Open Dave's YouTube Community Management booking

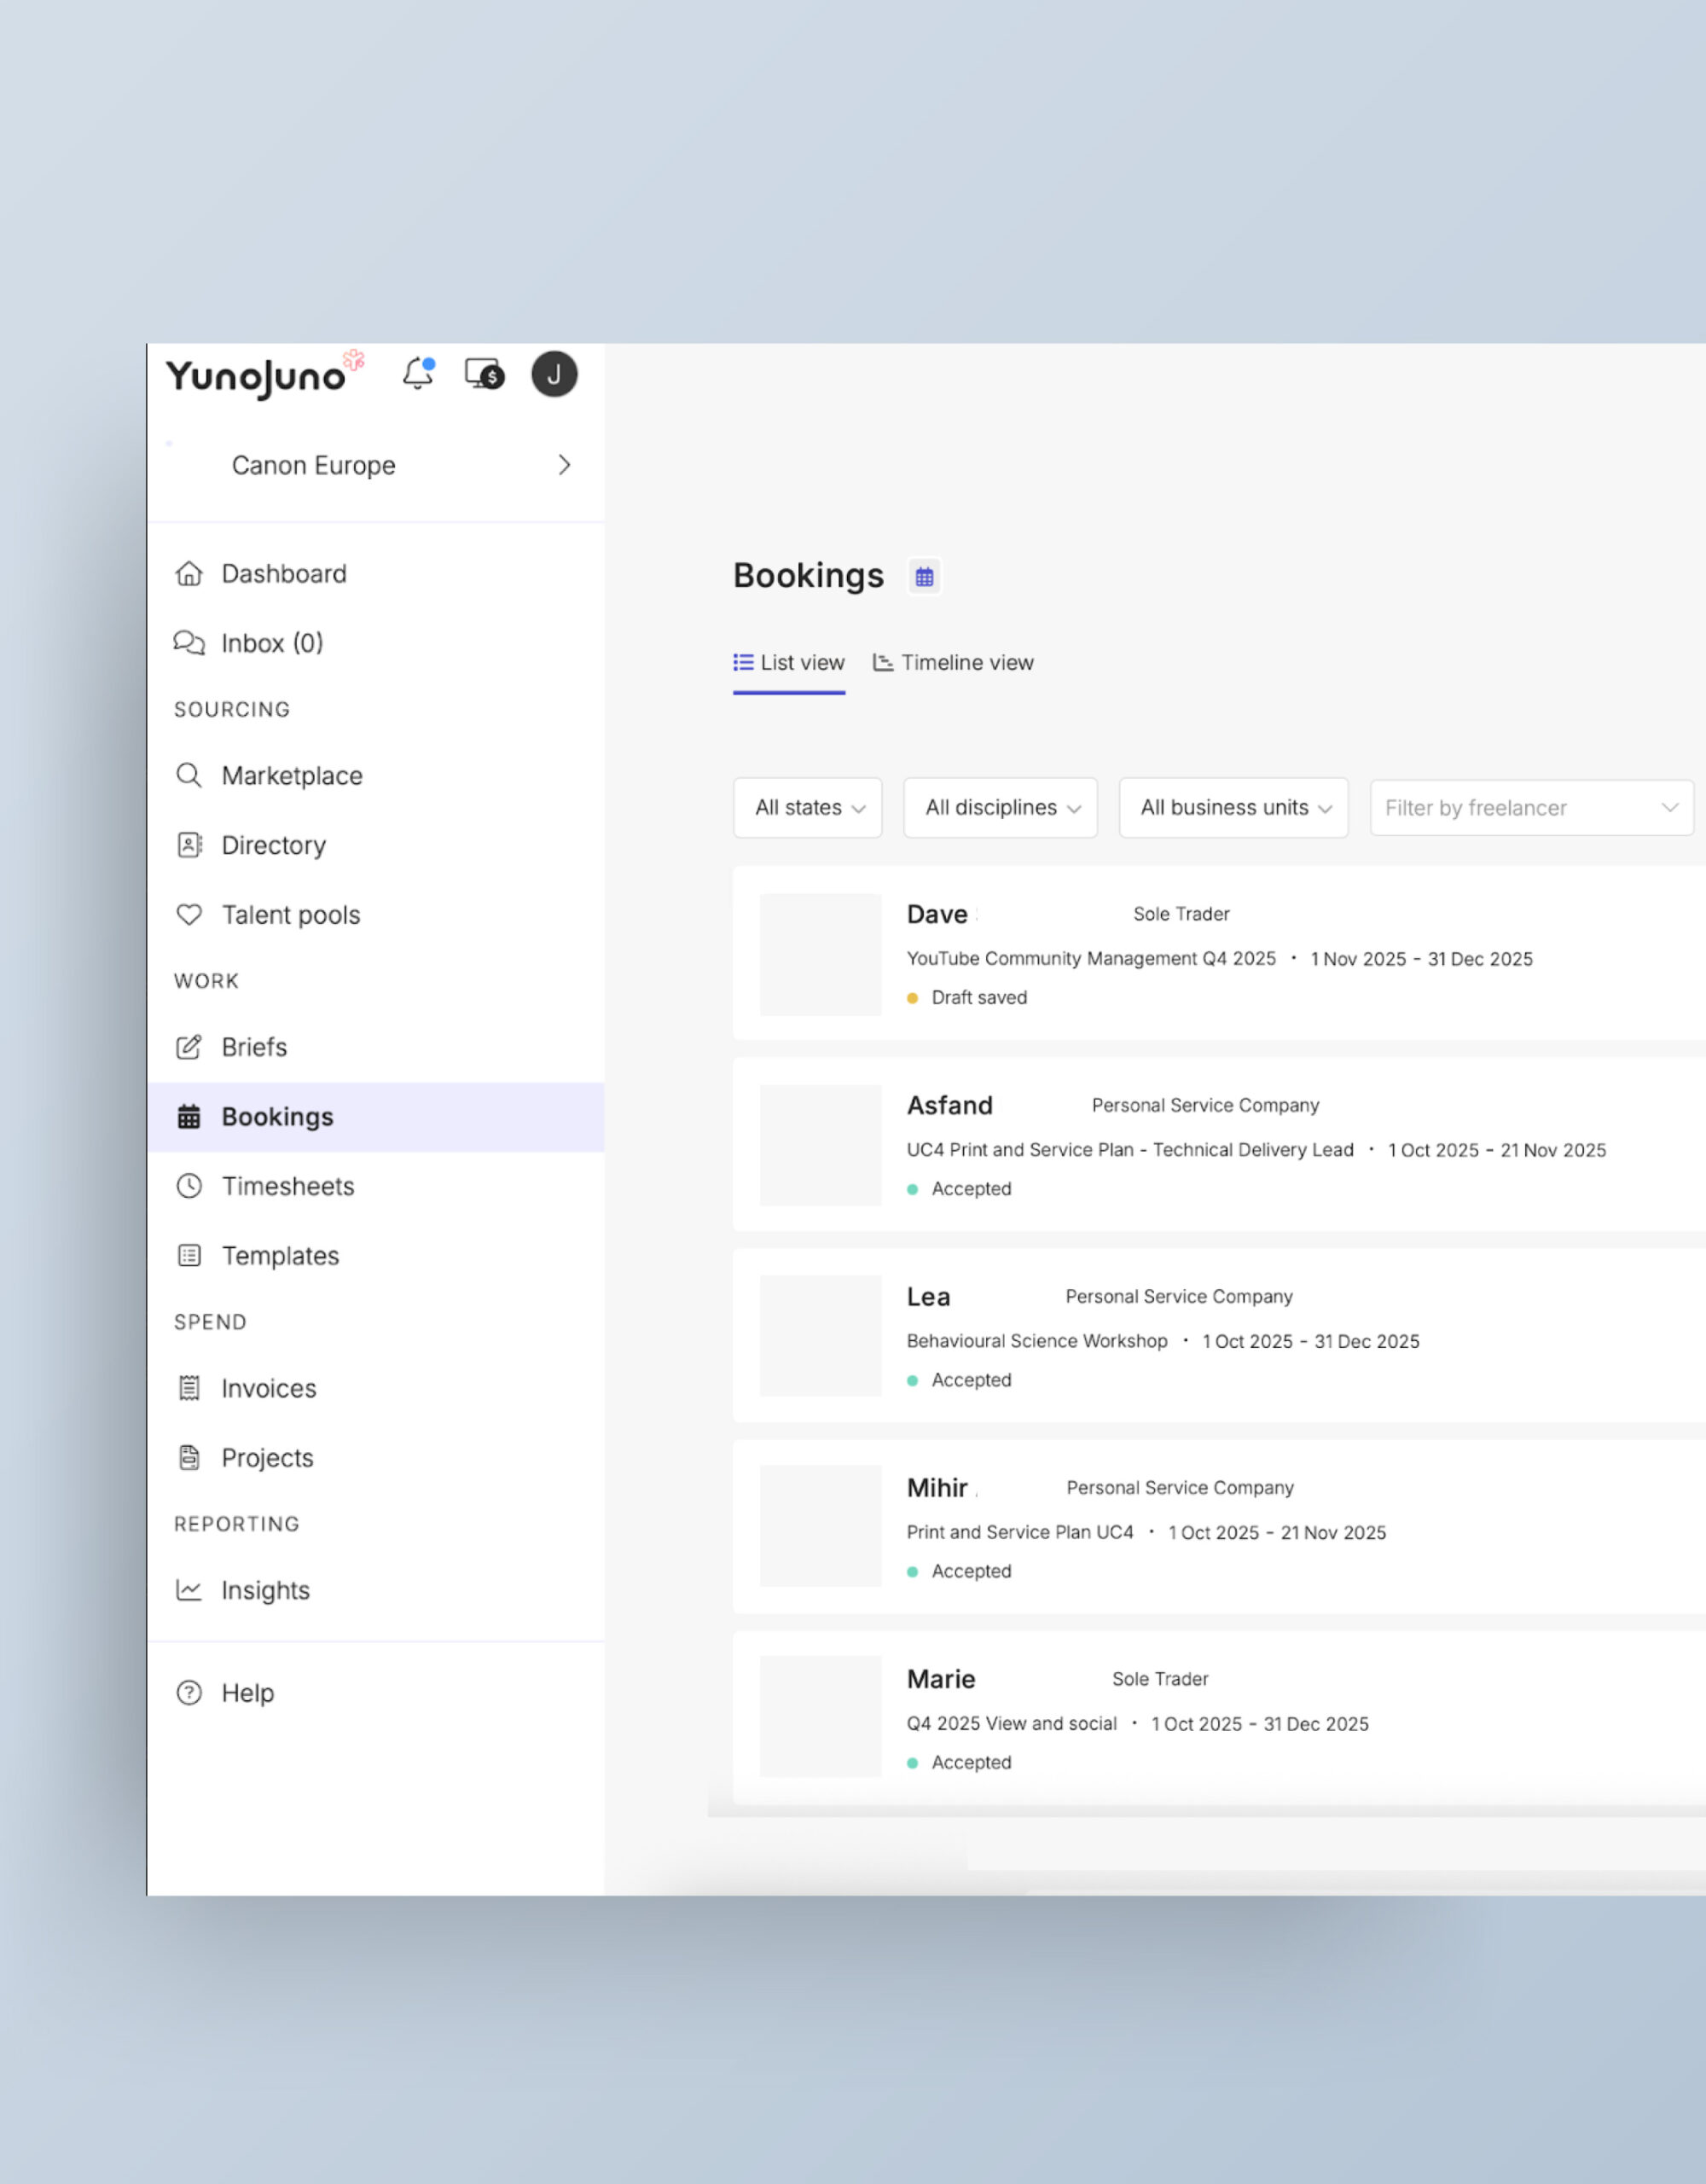click(1091, 959)
